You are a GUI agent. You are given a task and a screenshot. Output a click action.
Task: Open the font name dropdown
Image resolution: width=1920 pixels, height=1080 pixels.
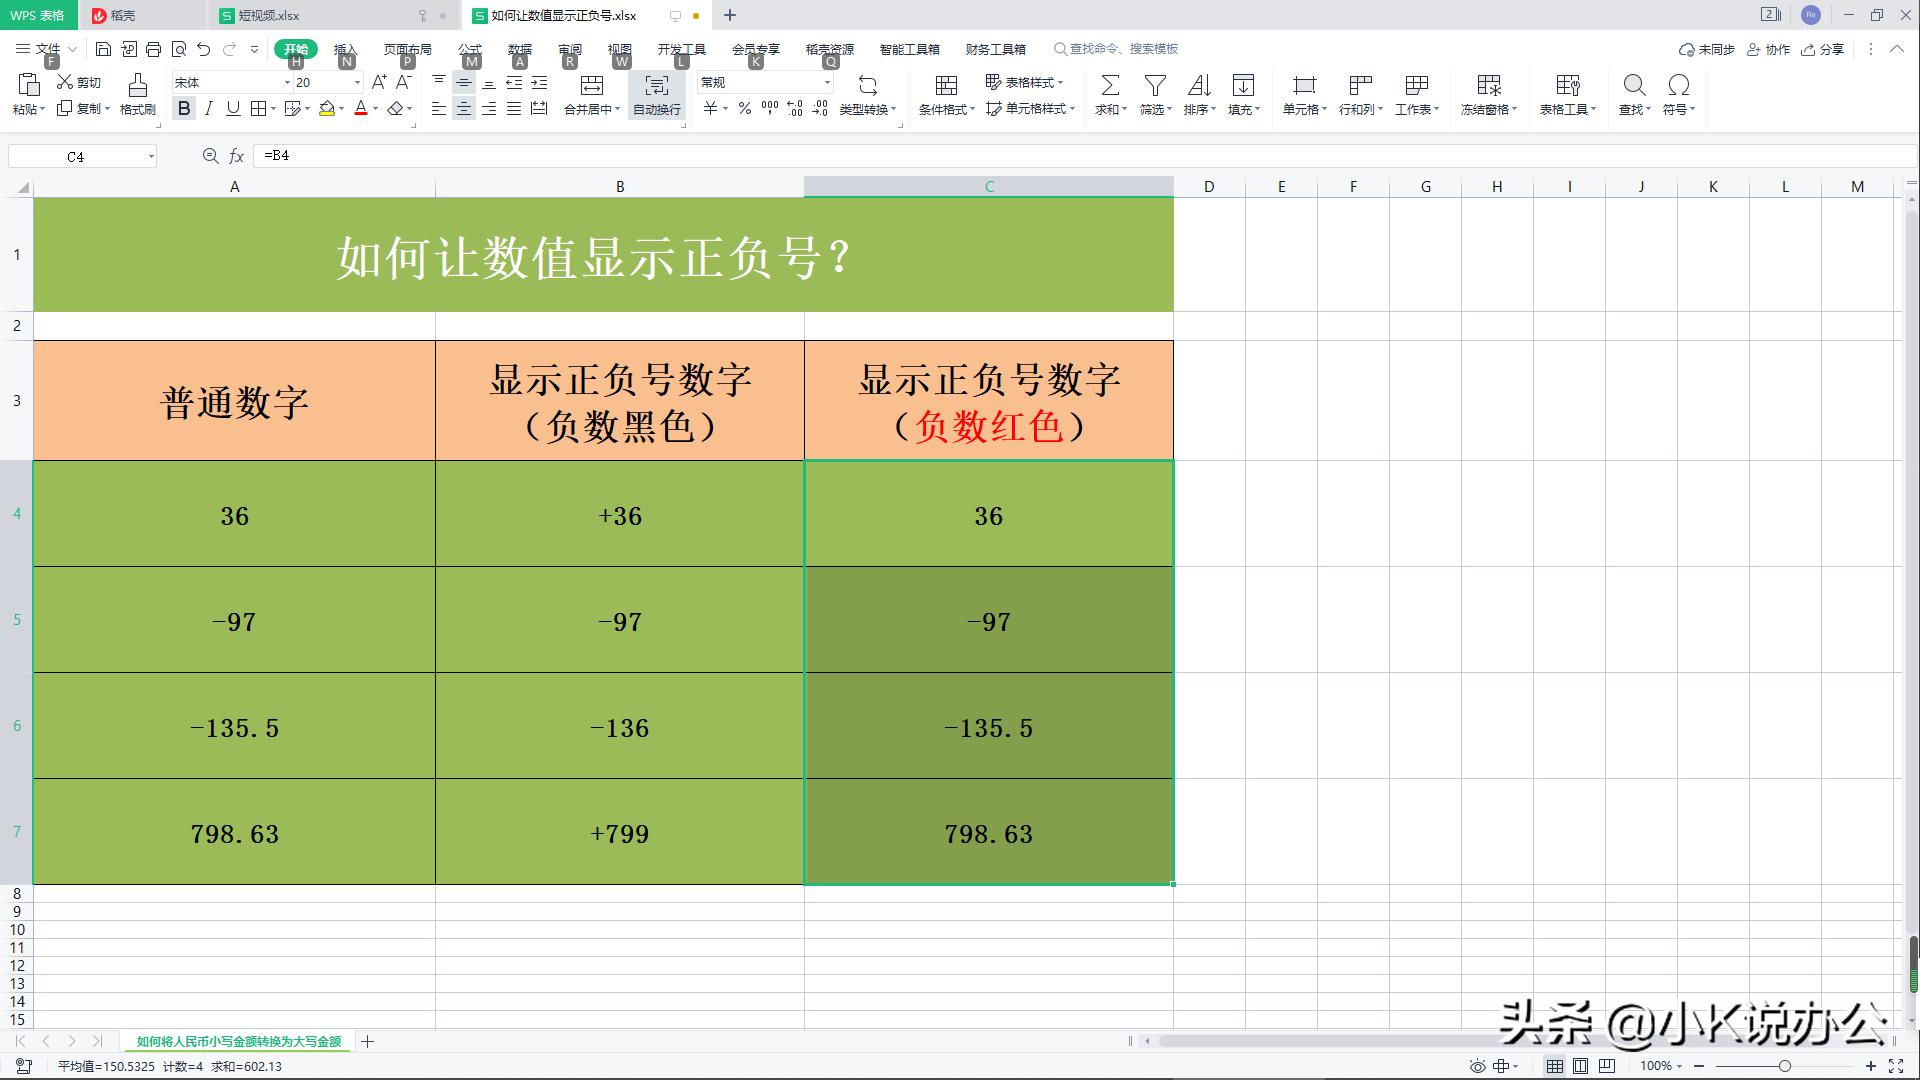point(286,82)
